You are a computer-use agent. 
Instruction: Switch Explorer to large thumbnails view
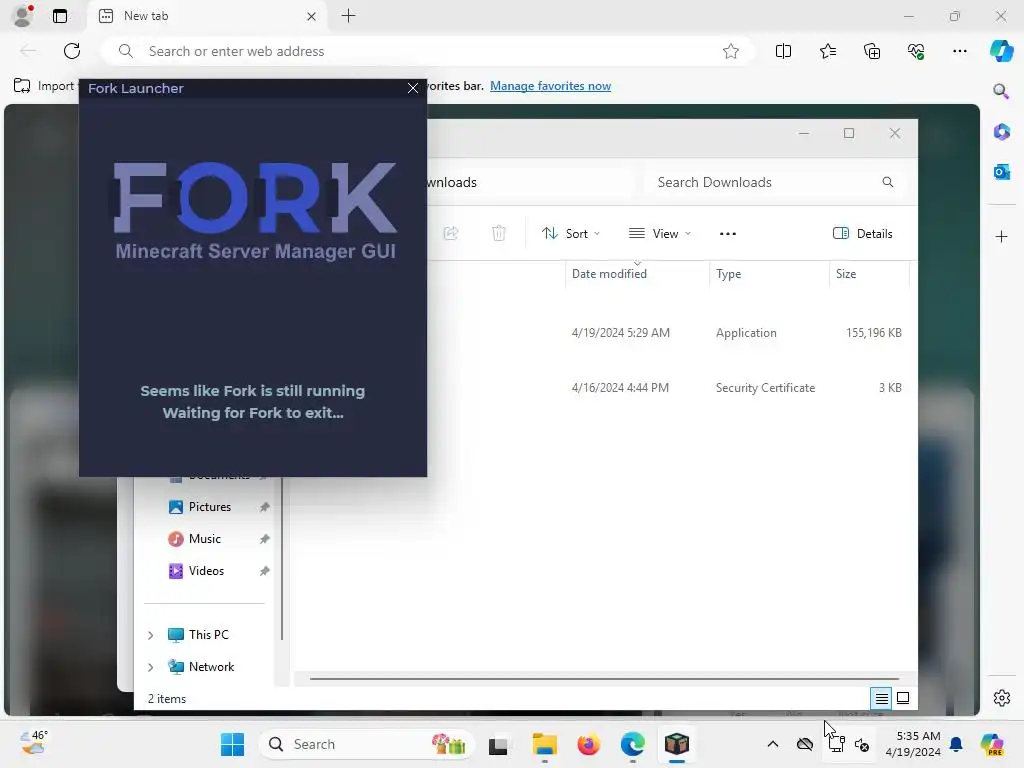pos(903,698)
